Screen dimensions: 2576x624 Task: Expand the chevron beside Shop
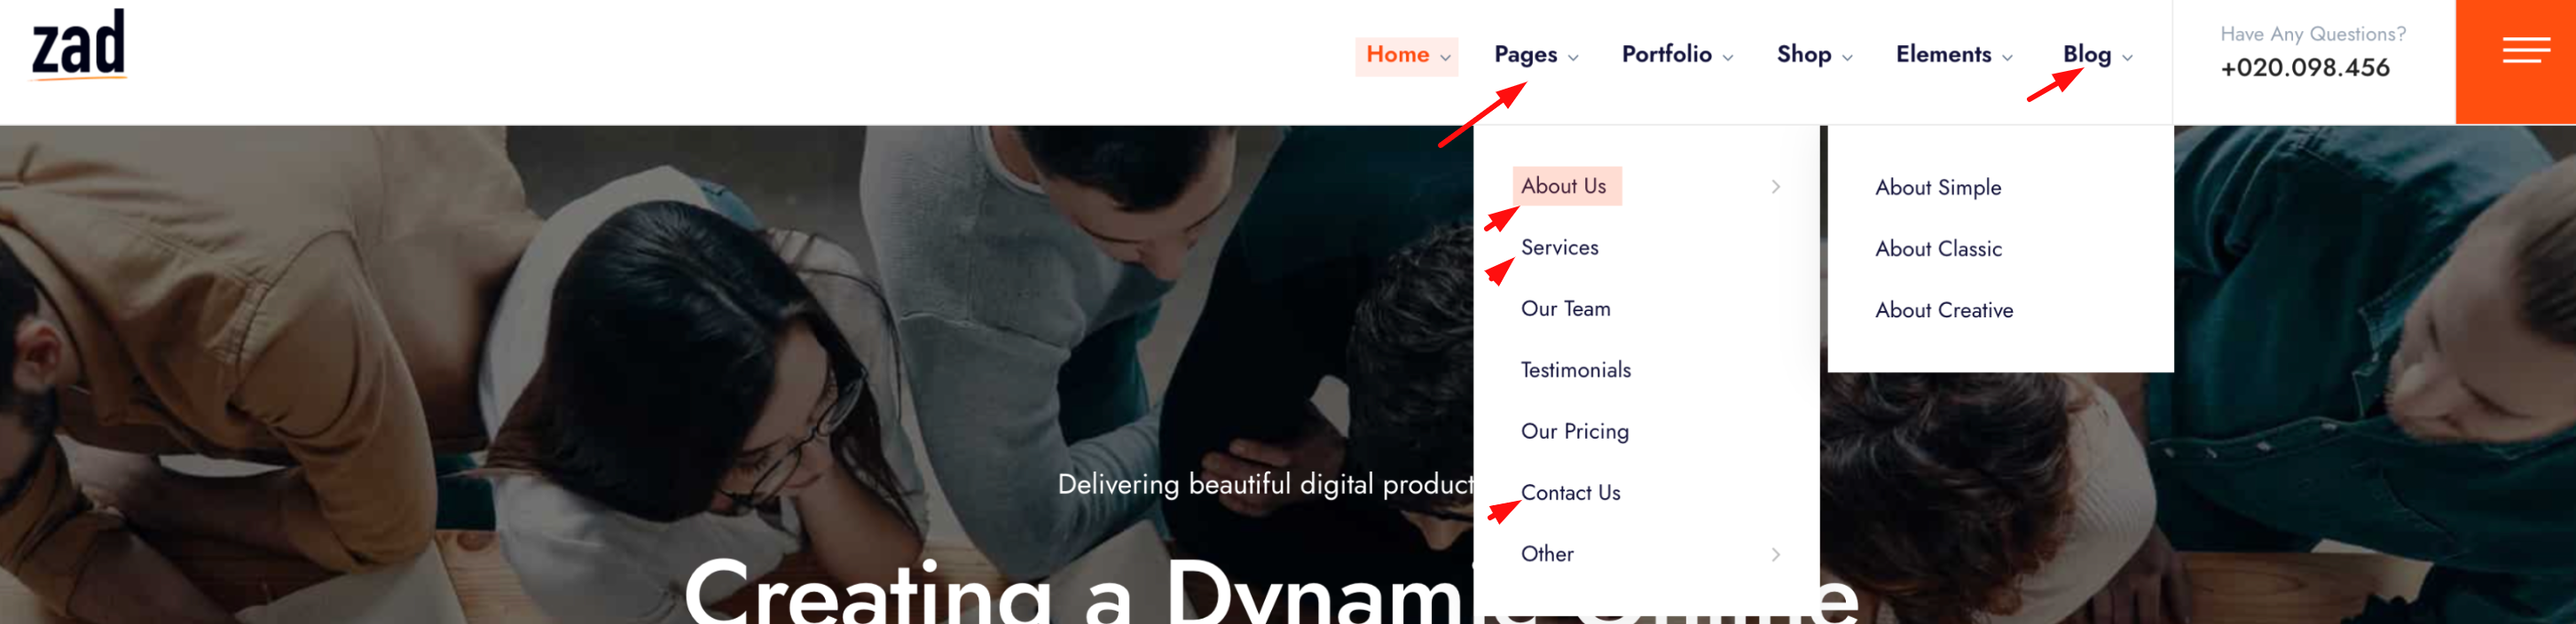(x=1847, y=58)
